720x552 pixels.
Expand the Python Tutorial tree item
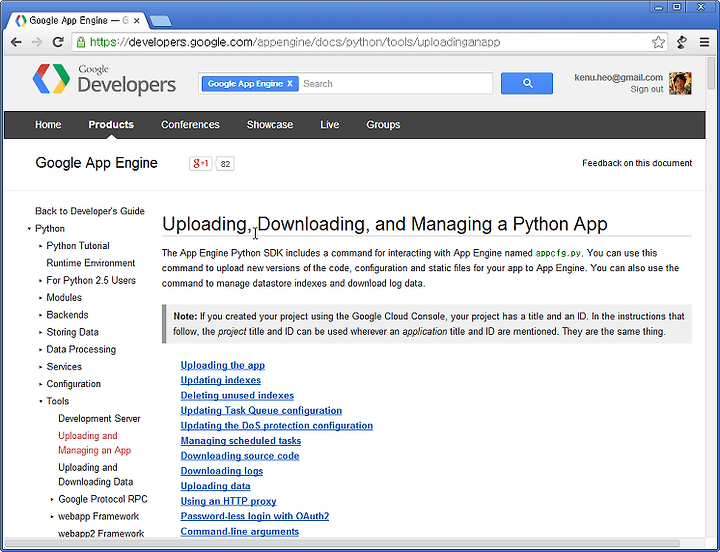click(40, 246)
